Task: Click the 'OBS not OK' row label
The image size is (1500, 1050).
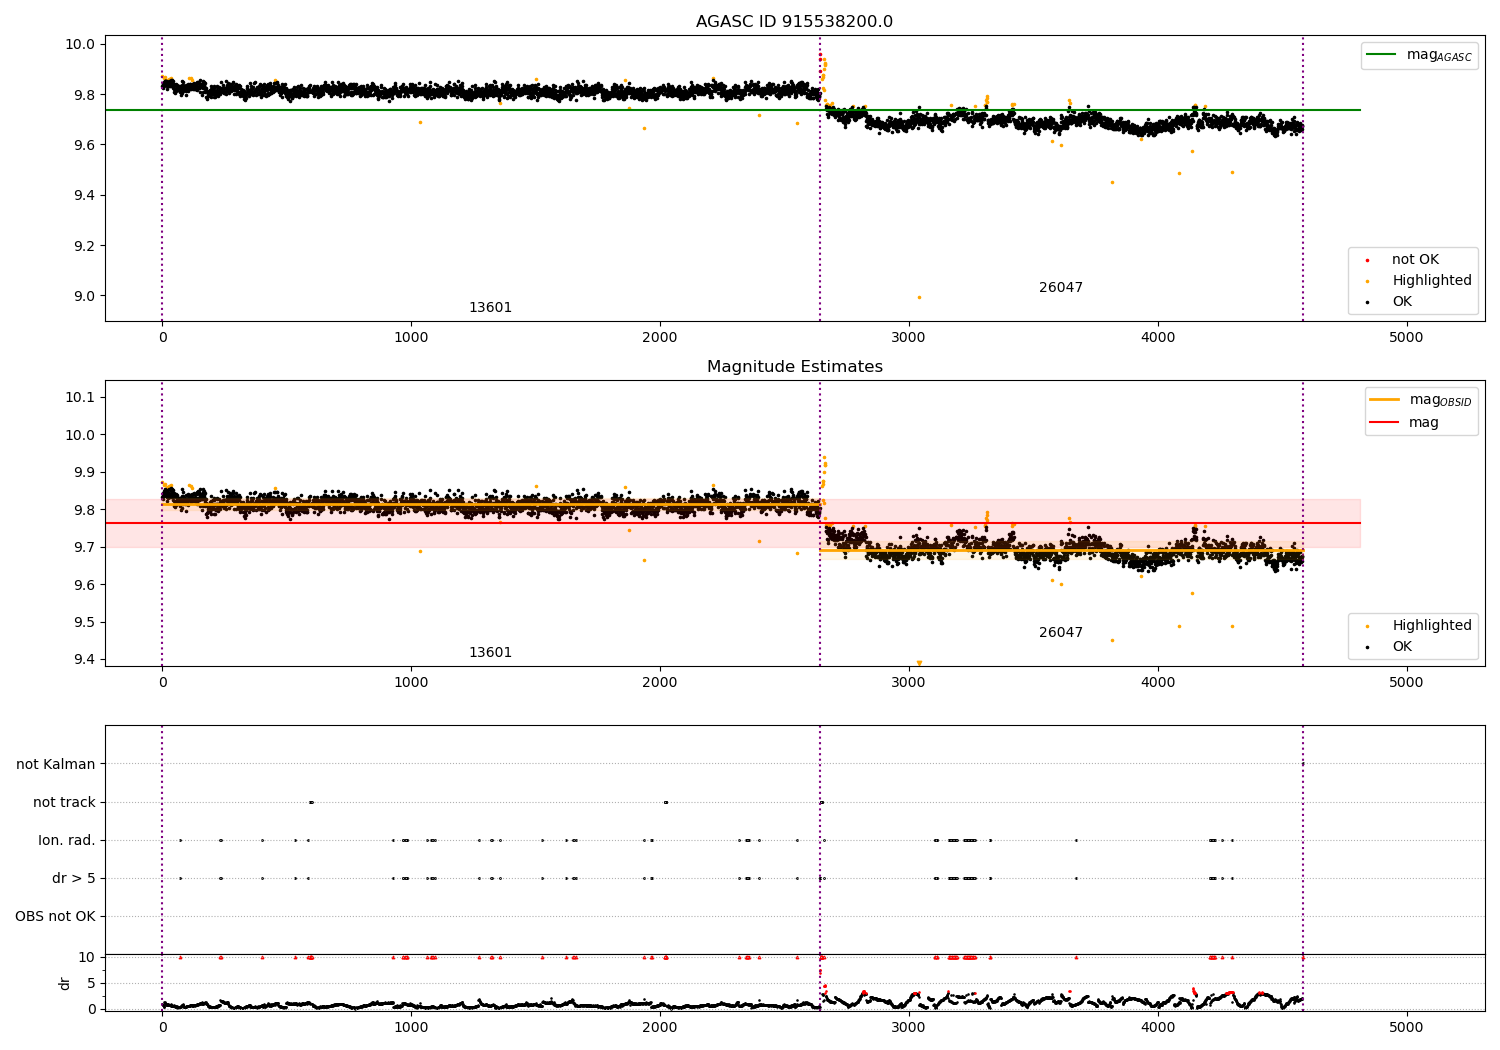Action: (56, 917)
